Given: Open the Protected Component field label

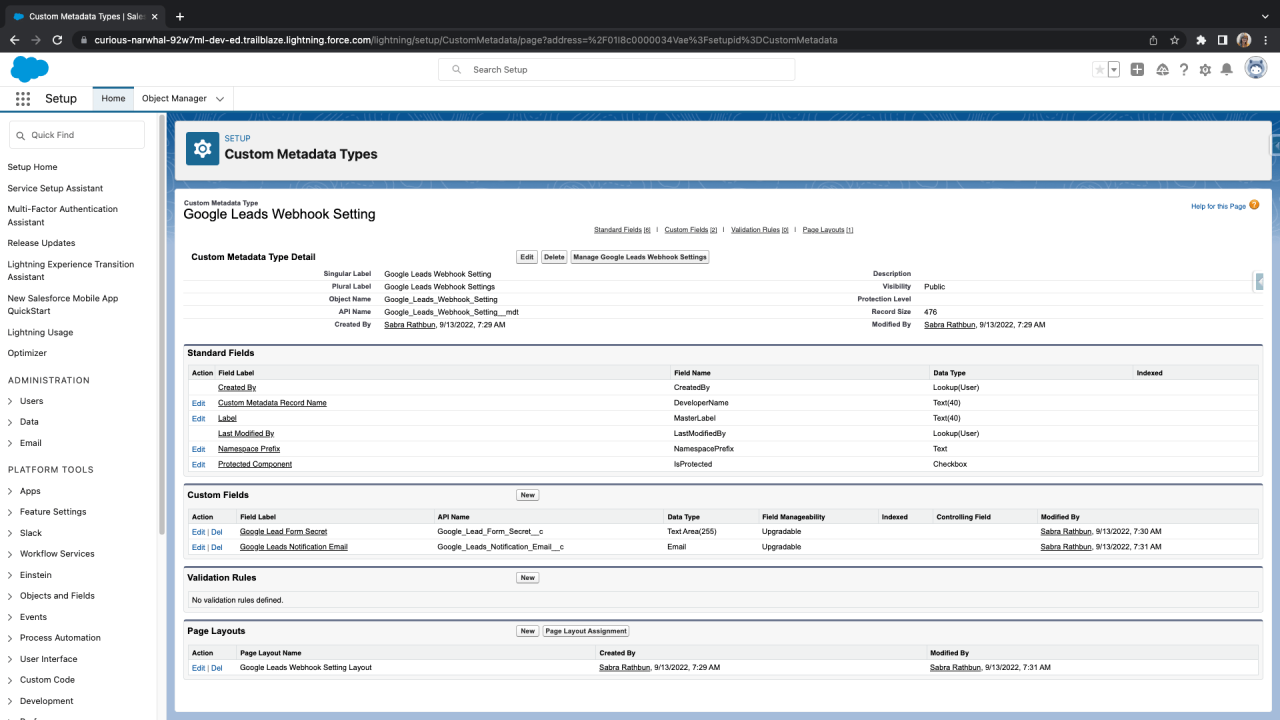Looking at the screenshot, I should click(x=255, y=464).
